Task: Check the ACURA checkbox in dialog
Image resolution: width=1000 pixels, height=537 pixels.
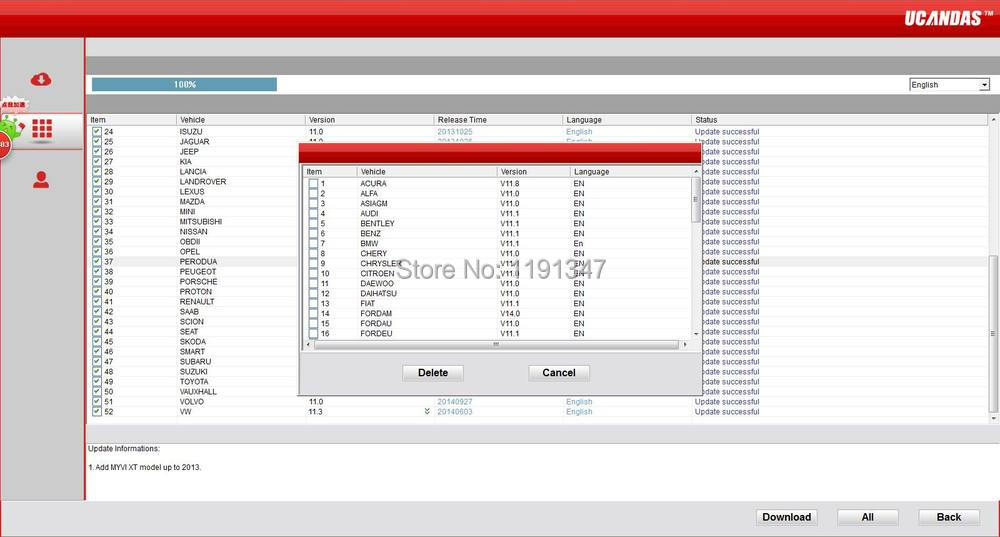Action: click(x=313, y=184)
